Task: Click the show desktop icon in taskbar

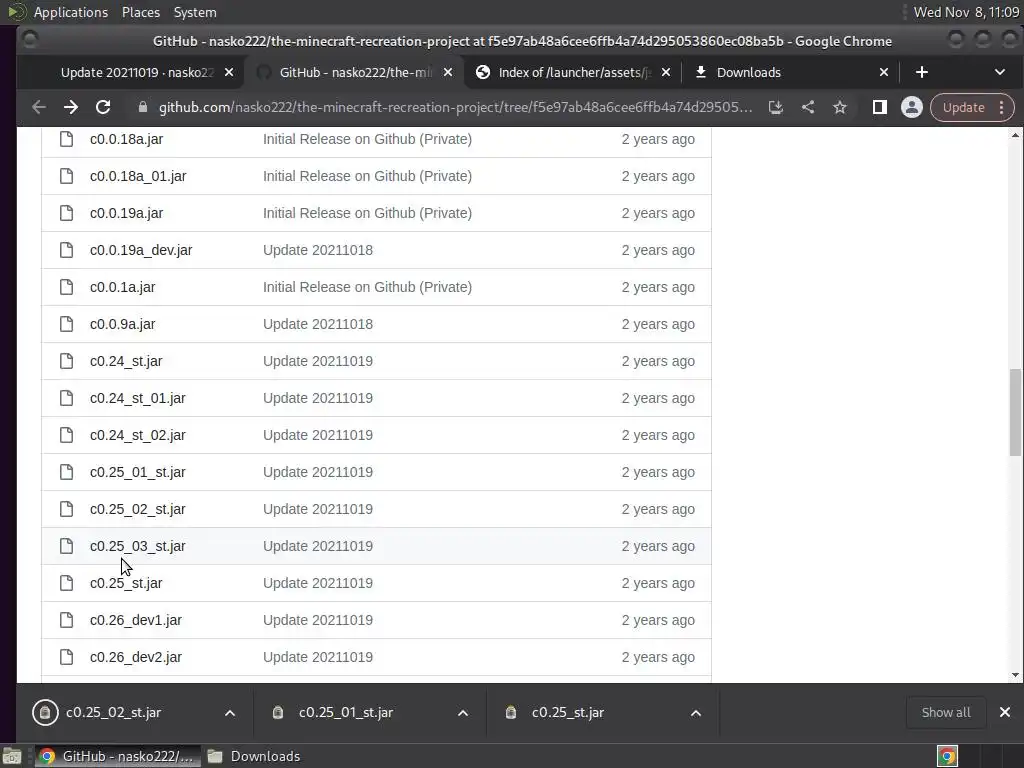Action: [x=12, y=756]
